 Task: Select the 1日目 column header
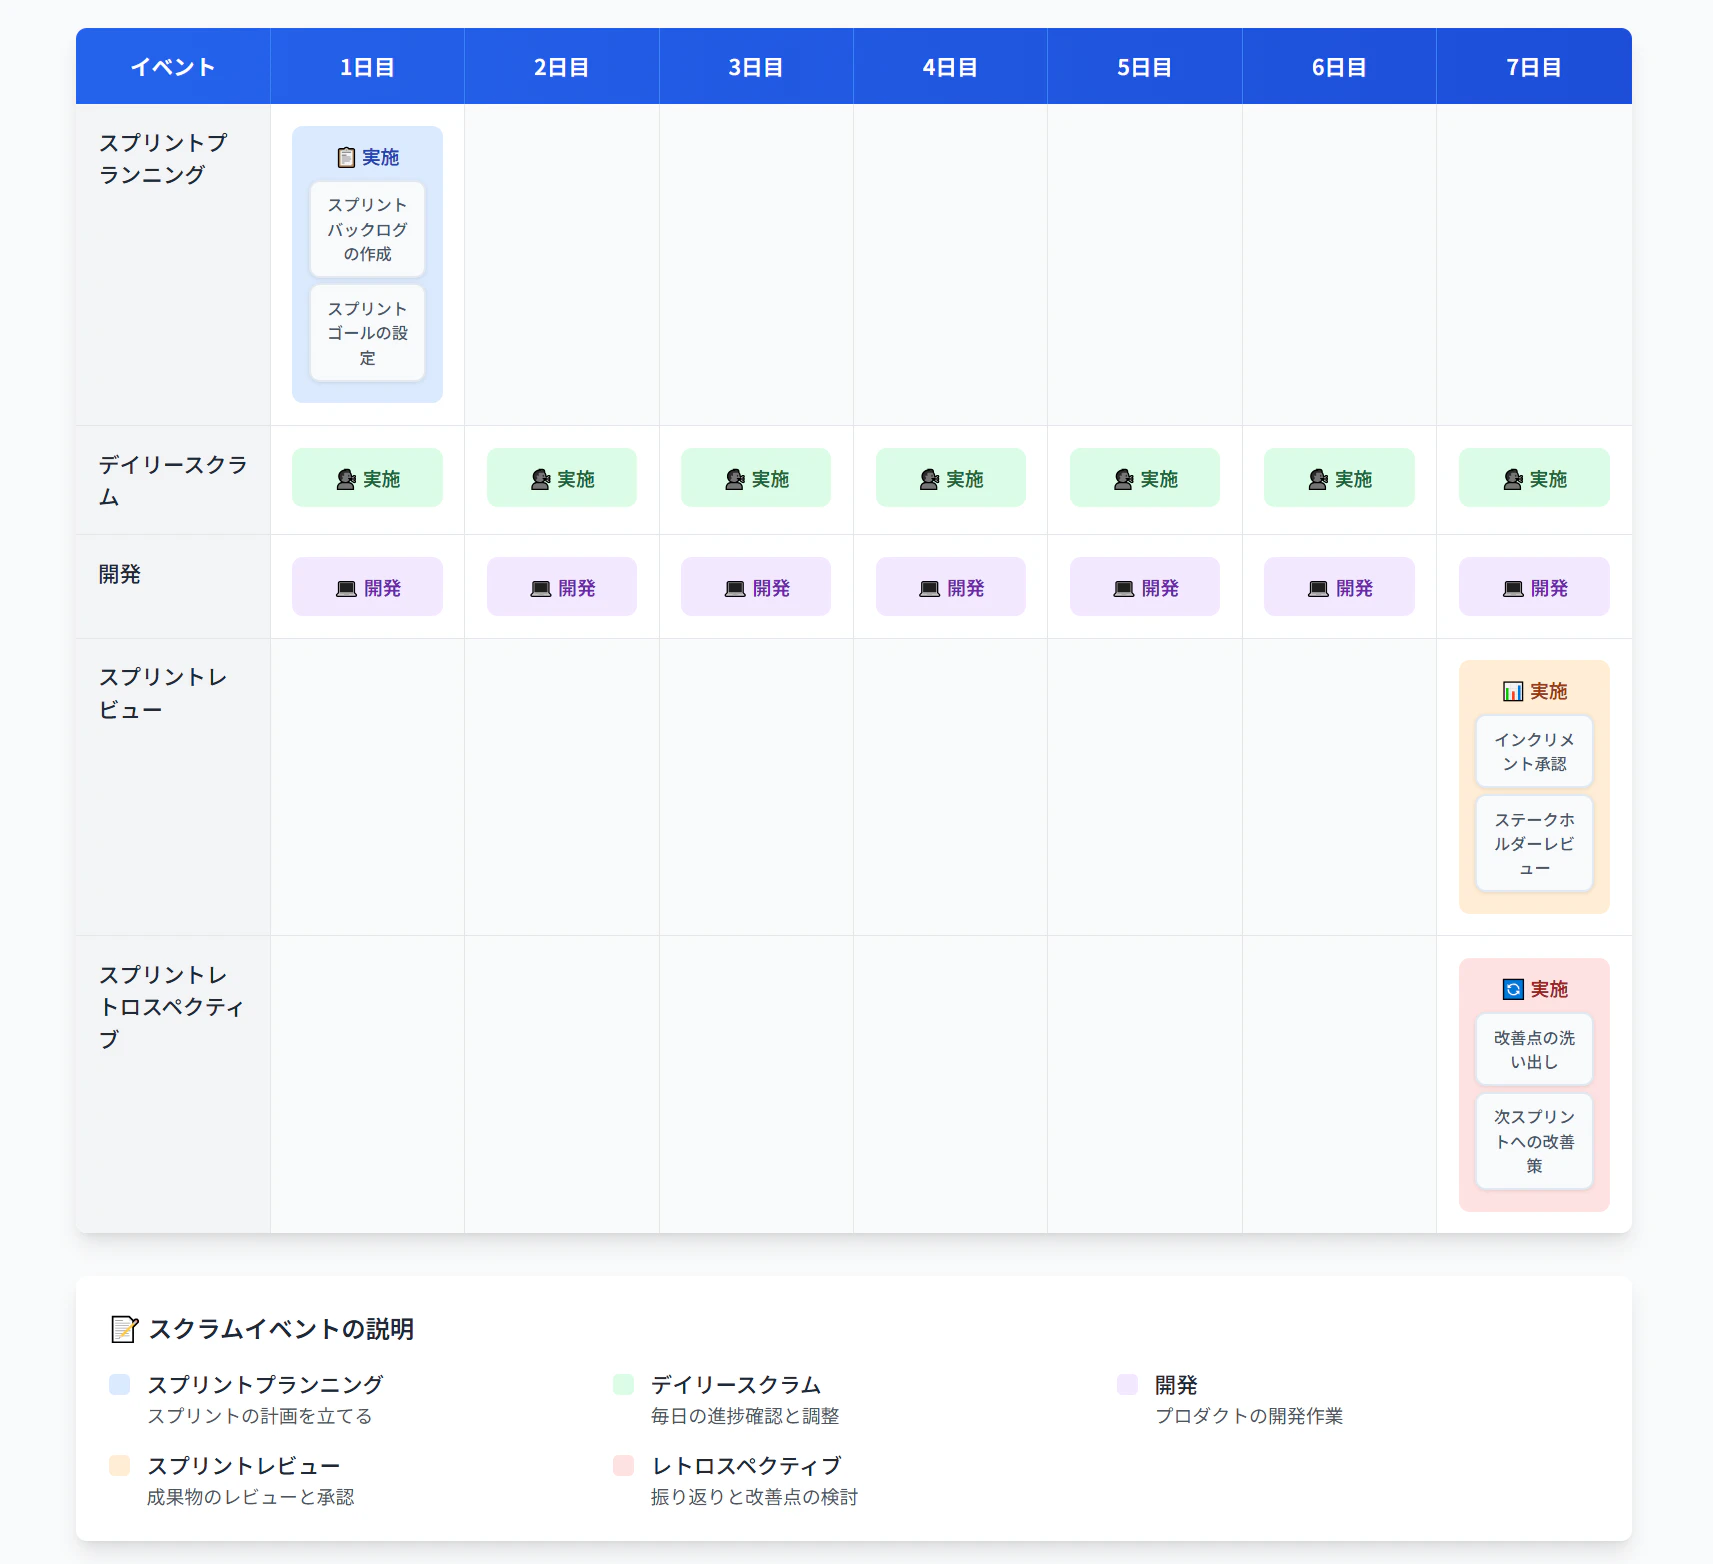[367, 66]
